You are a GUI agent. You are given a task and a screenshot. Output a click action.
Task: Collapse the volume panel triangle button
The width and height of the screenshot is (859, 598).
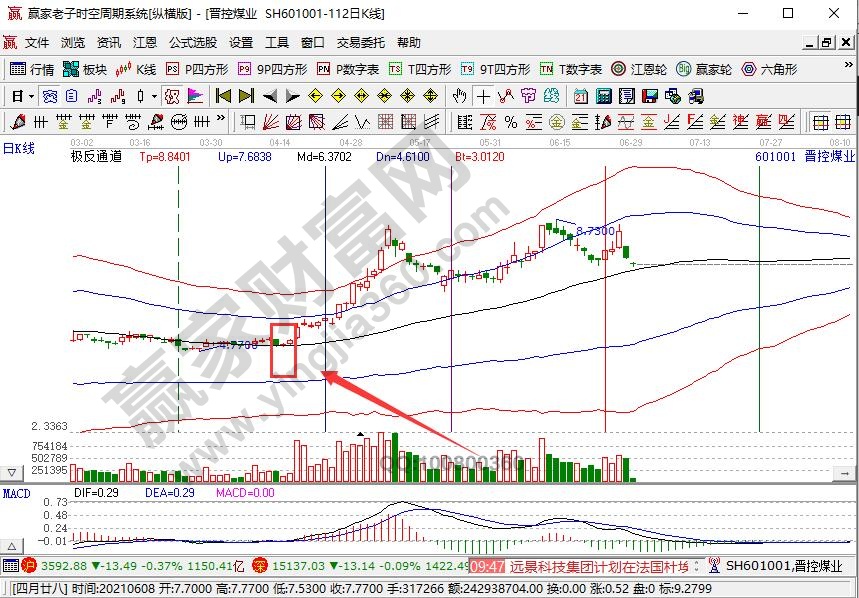[12, 471]
